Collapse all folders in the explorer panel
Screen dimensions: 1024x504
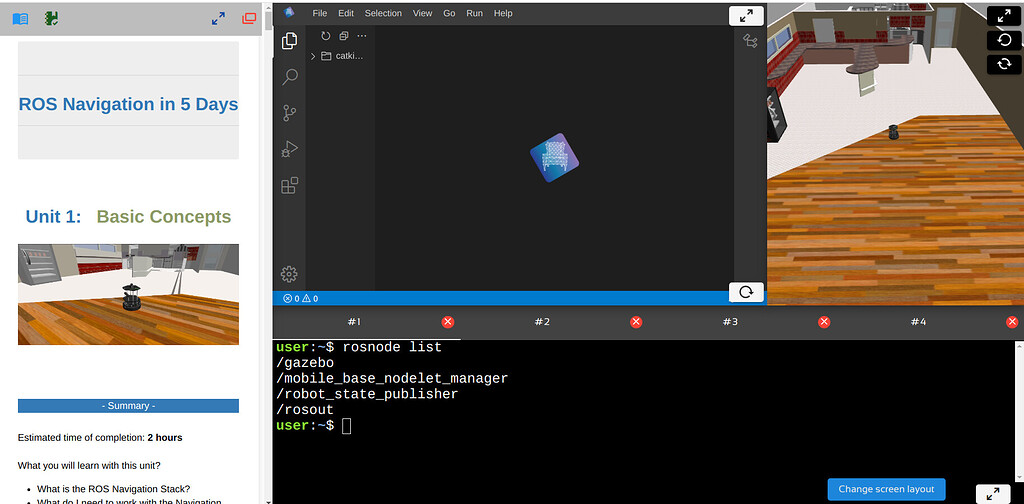coord(344,36)
